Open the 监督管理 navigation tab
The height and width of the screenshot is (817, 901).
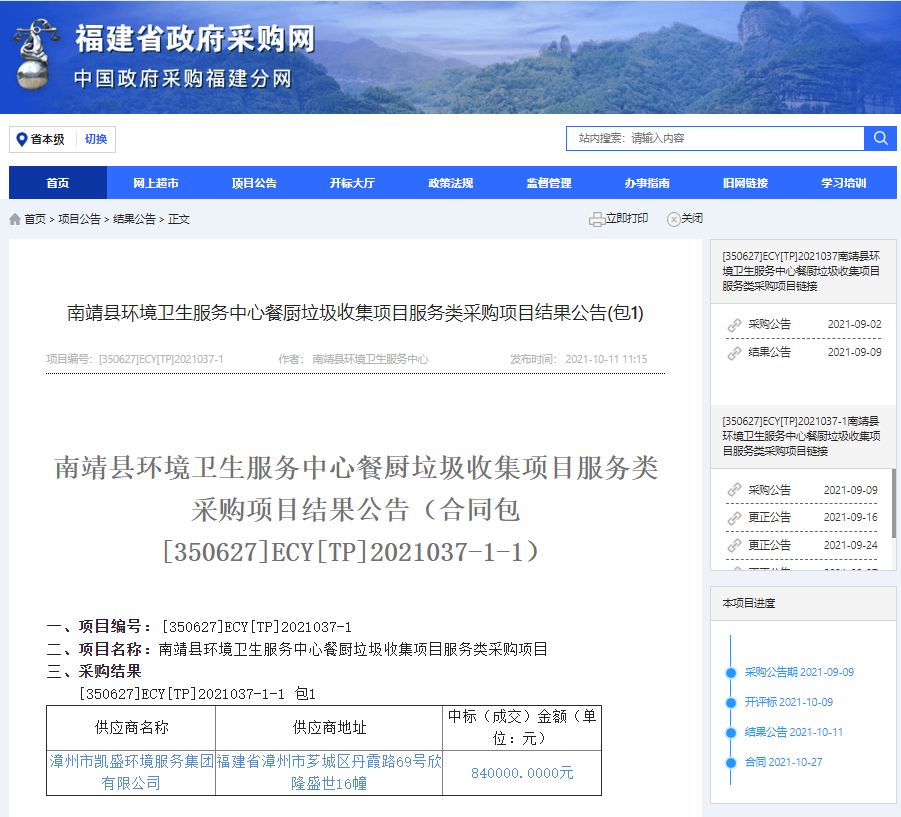click(549, 183)
